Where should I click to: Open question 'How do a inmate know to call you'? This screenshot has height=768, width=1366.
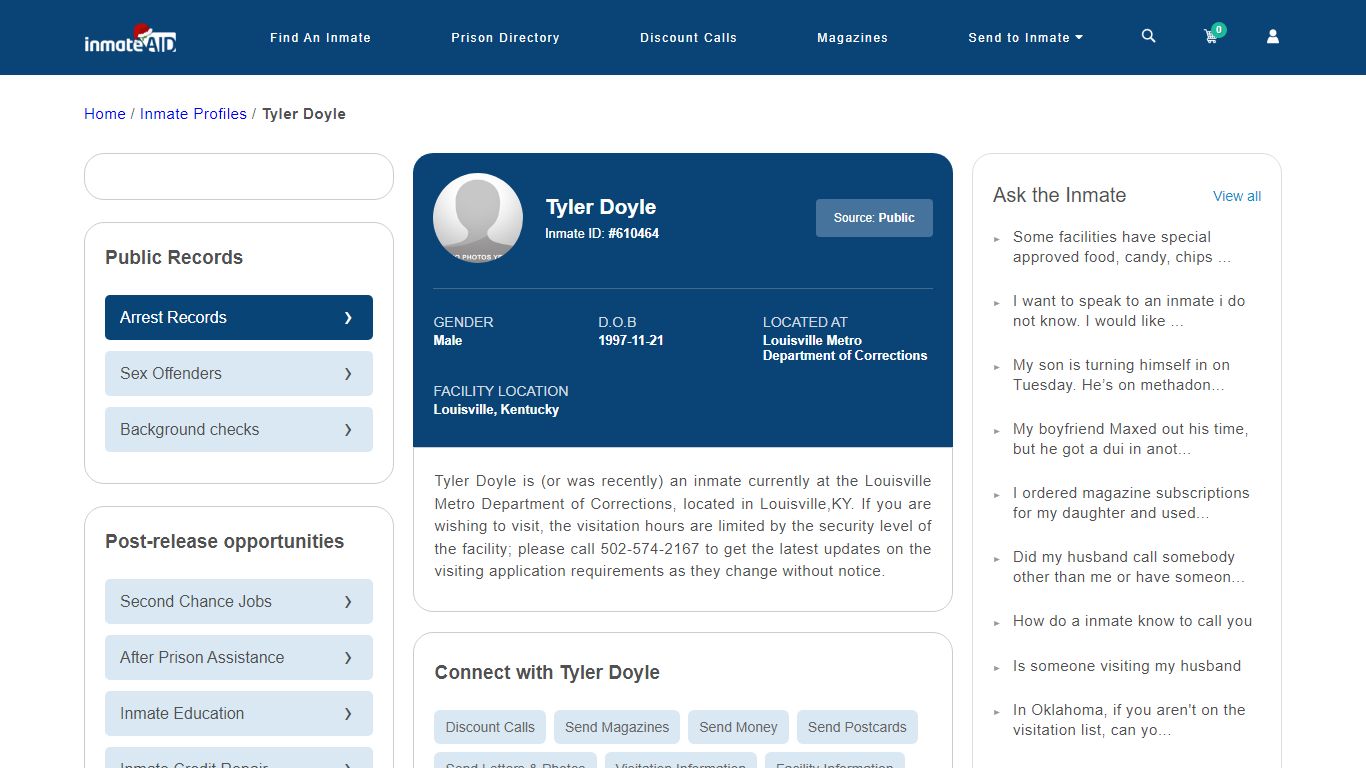pos(1132,621)
